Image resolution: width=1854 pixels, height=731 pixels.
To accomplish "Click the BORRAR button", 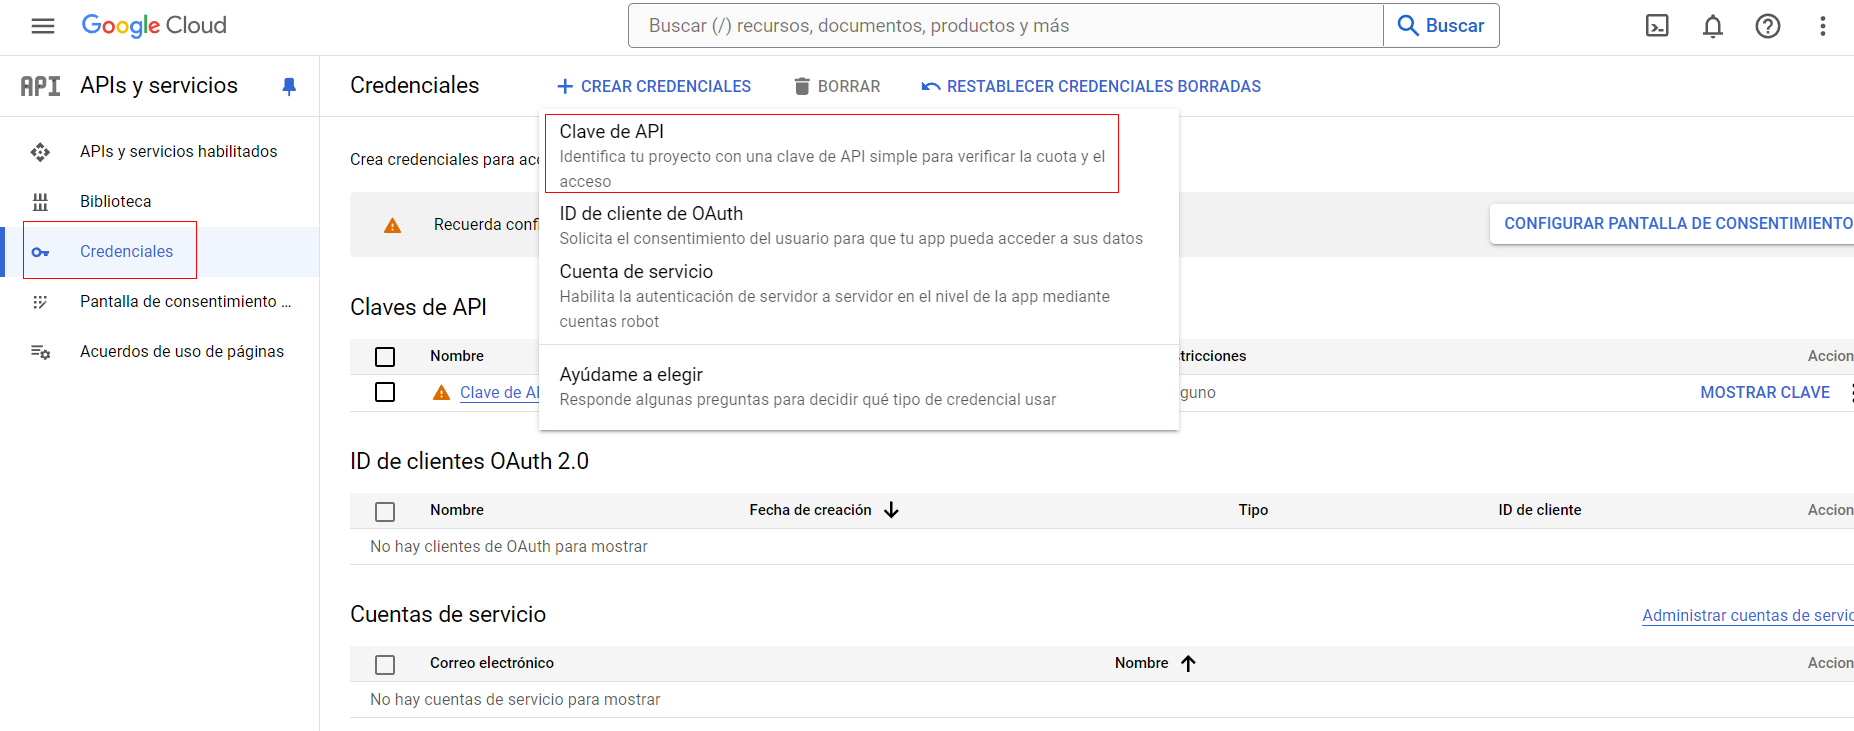I will pos(837,86).
